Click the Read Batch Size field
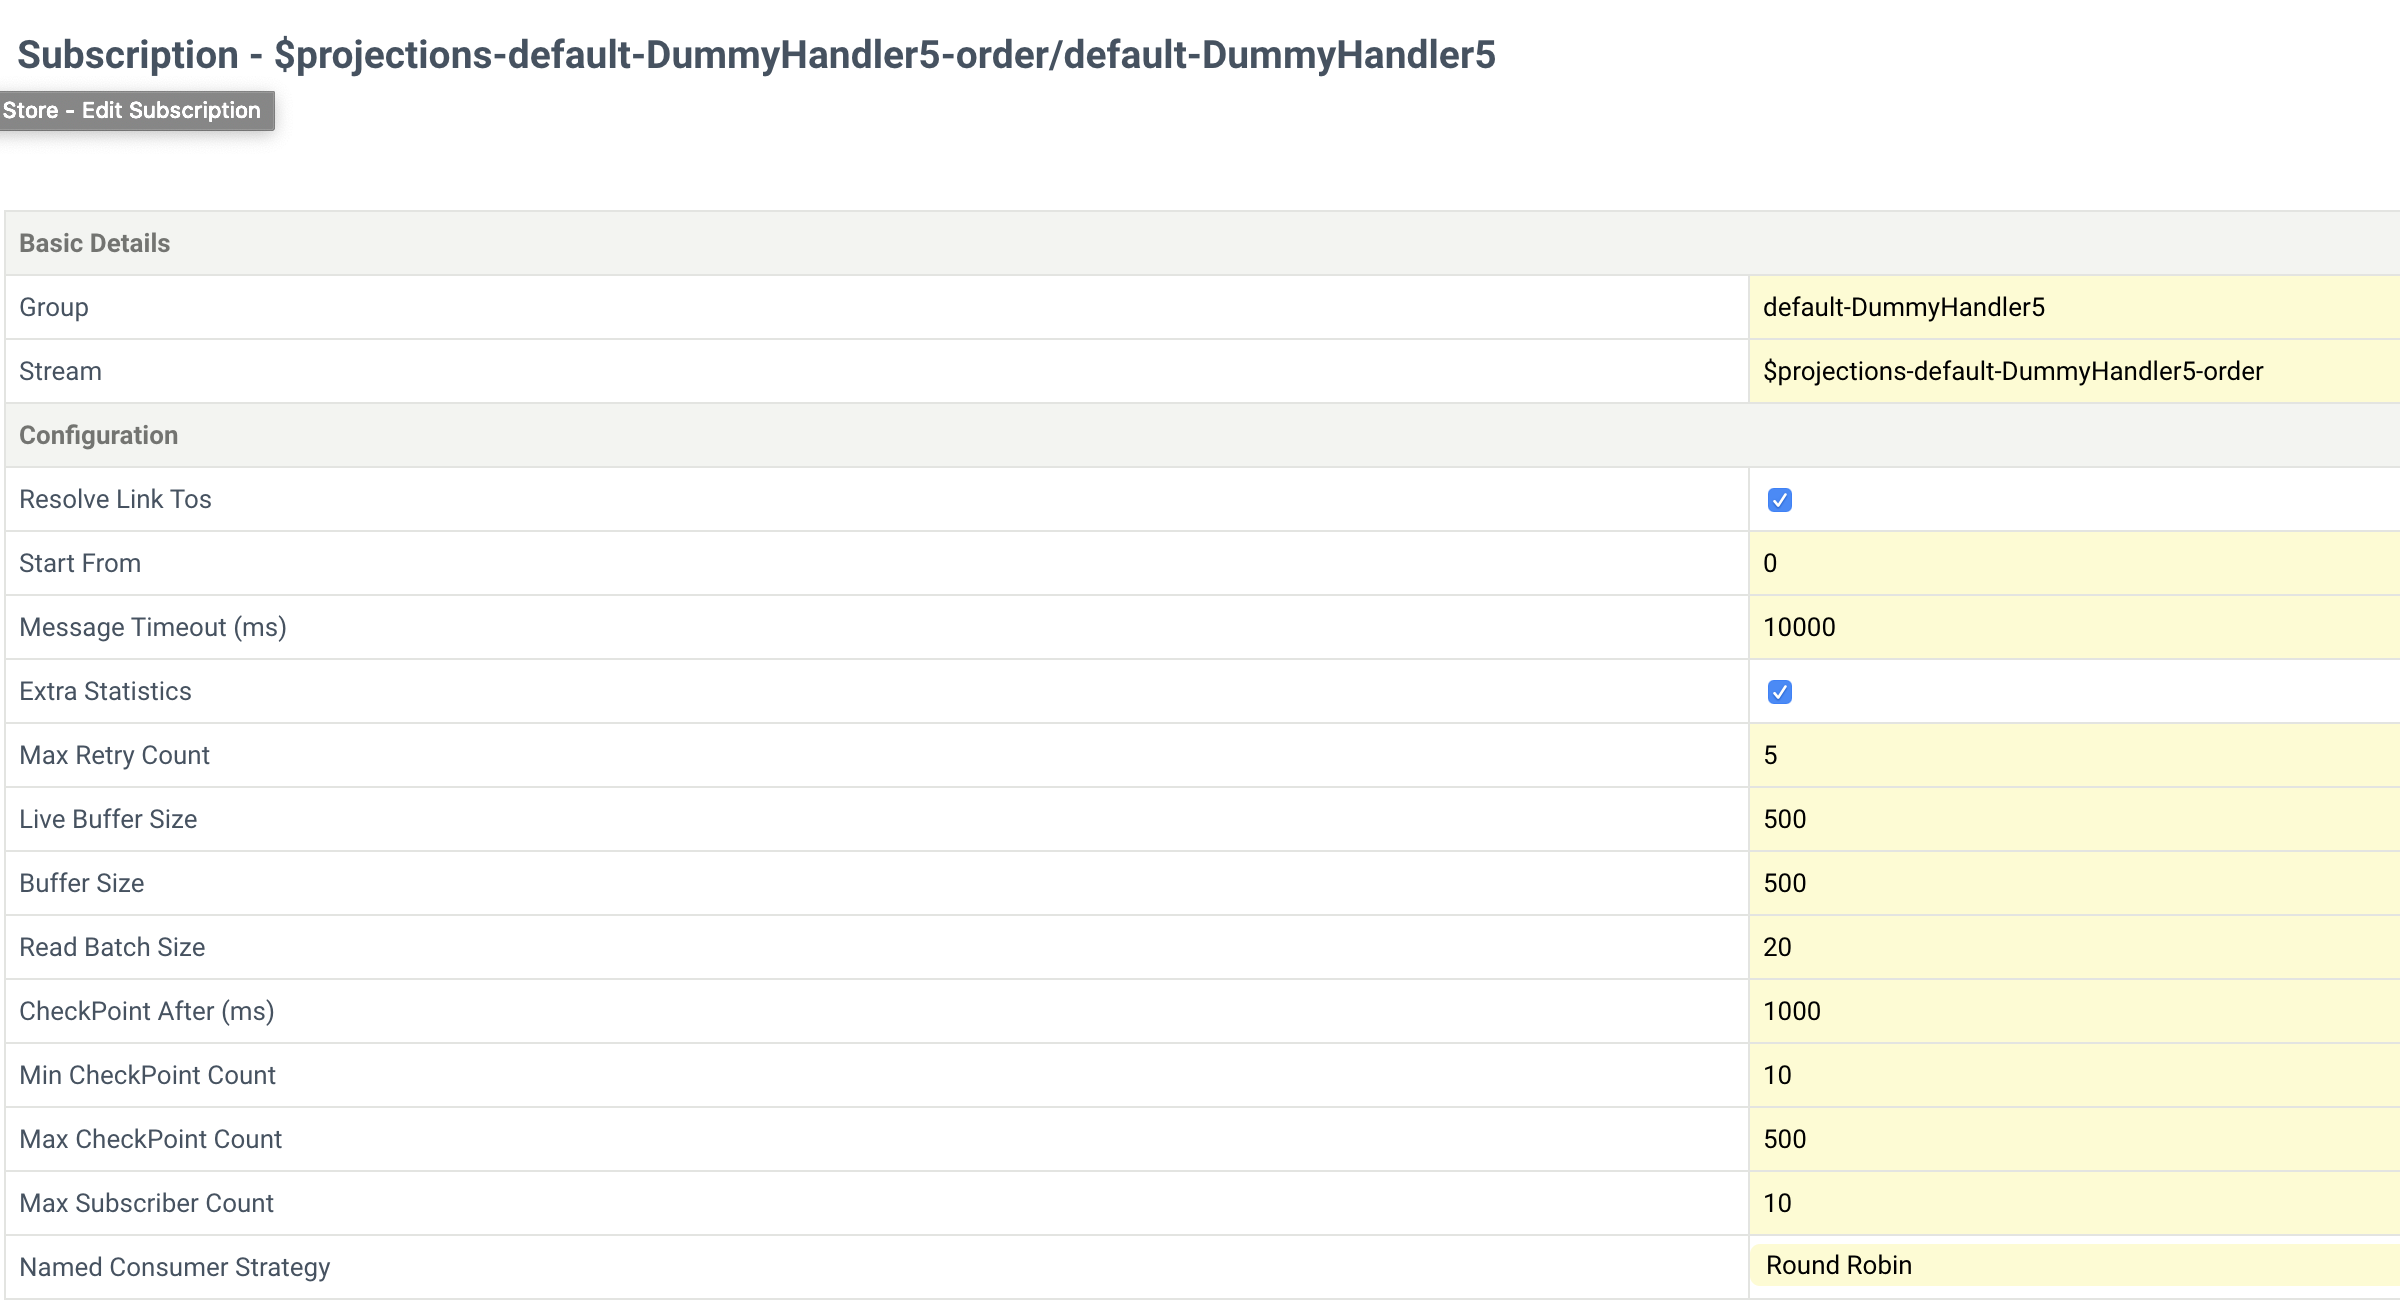2400x1308 pixels. [2074, 947]
